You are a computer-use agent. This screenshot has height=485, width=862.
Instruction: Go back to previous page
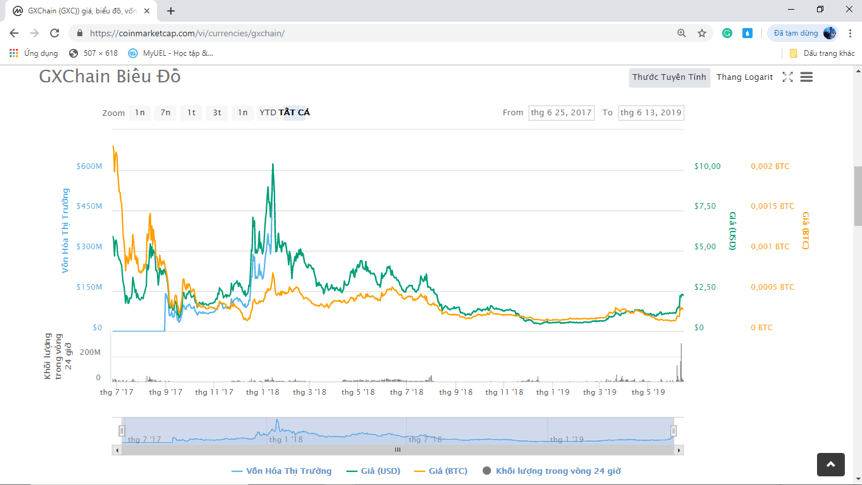click(14, 33)
